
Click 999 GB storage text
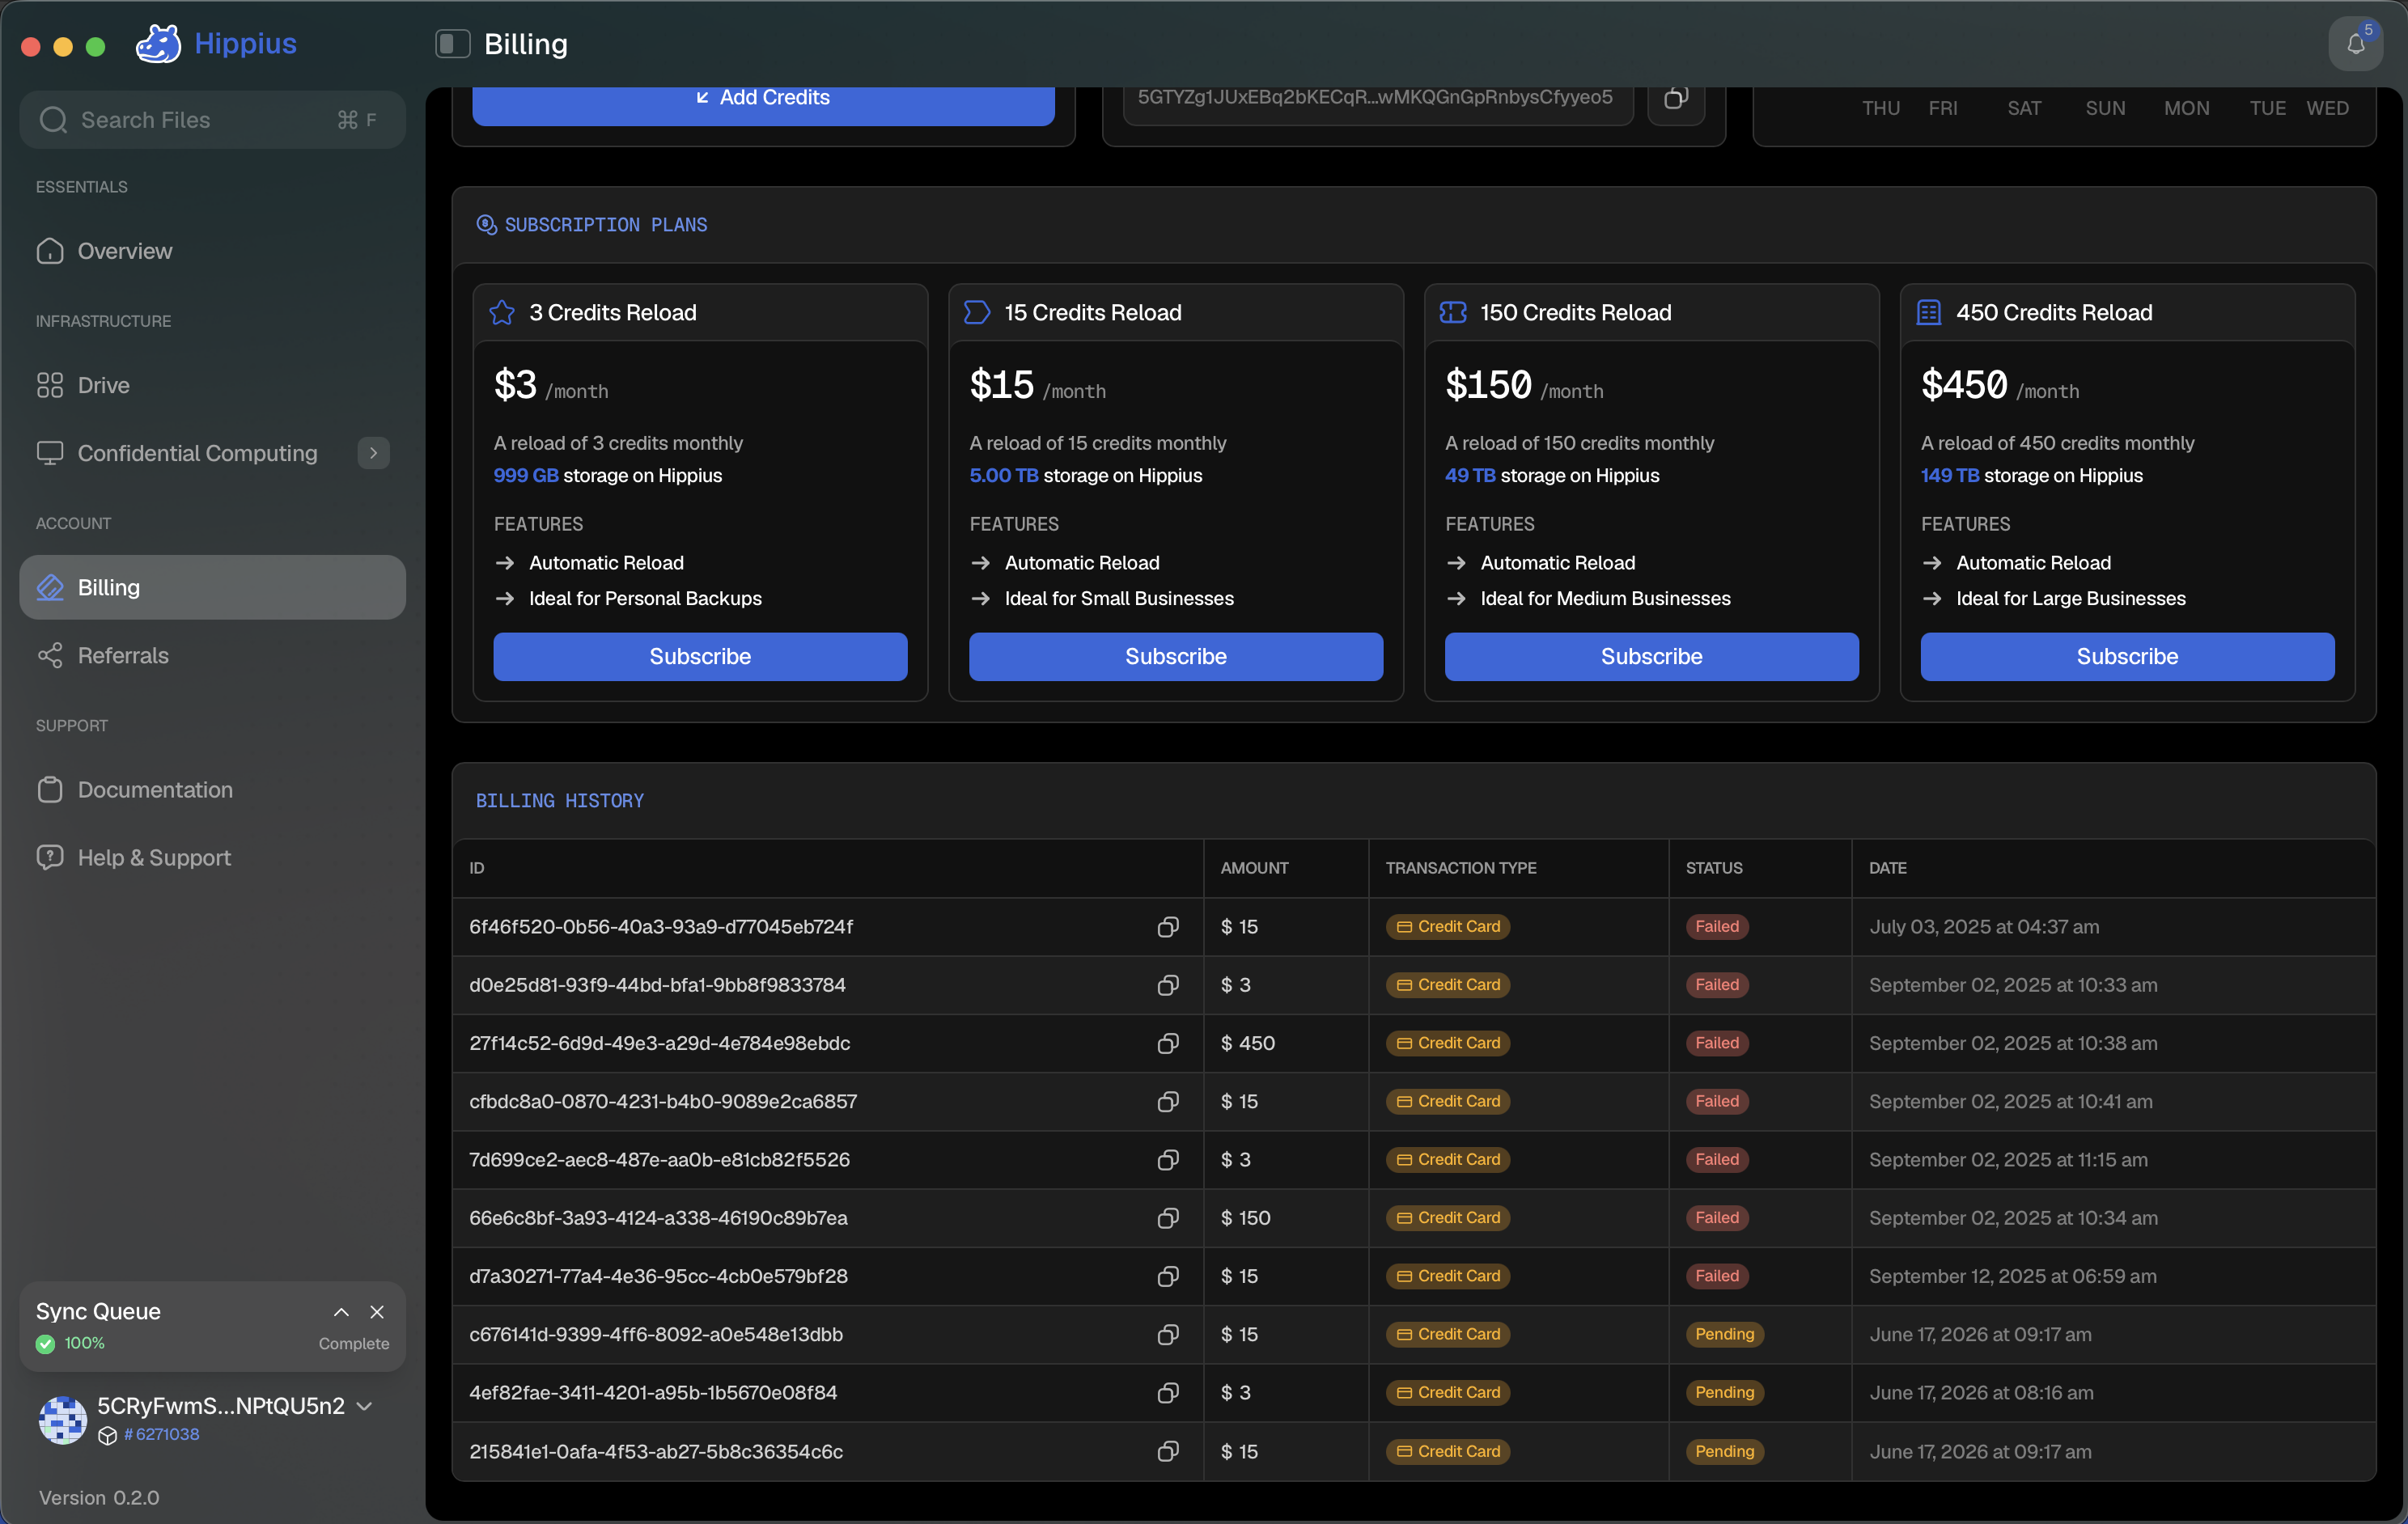[526, 476]
